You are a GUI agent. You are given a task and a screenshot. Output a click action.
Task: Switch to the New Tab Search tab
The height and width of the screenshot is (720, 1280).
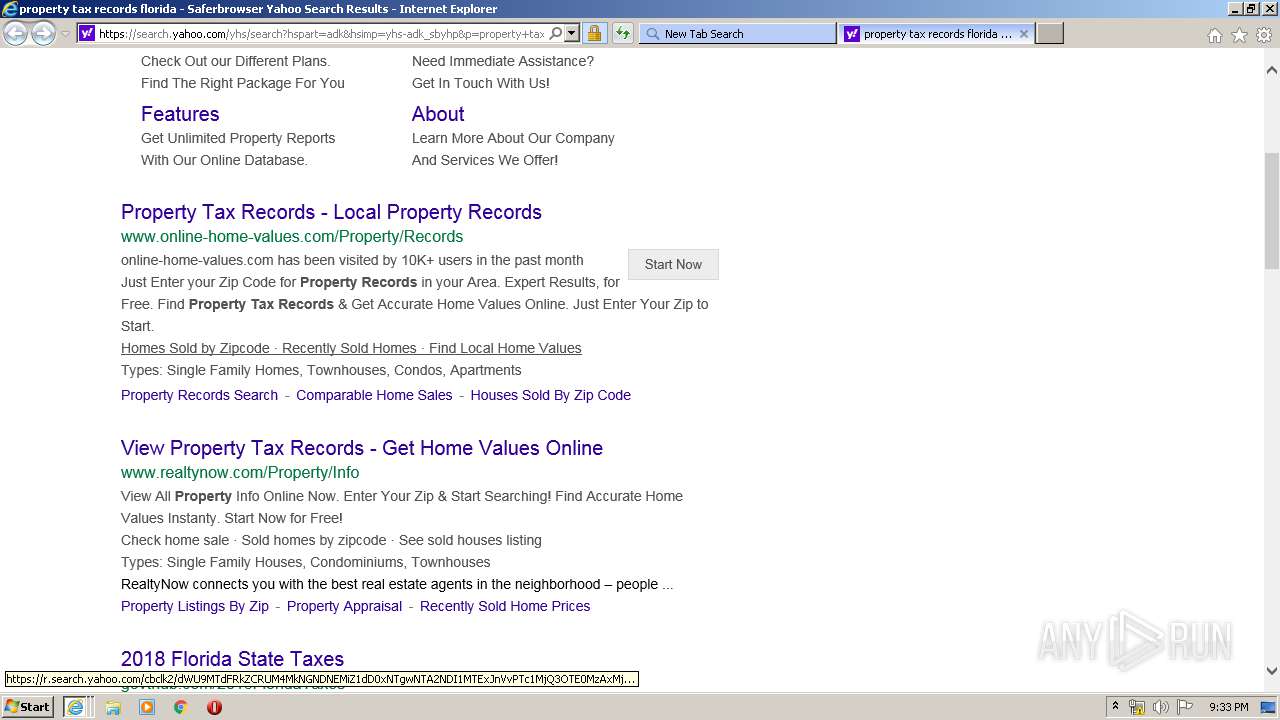click(x=737, y=34)
